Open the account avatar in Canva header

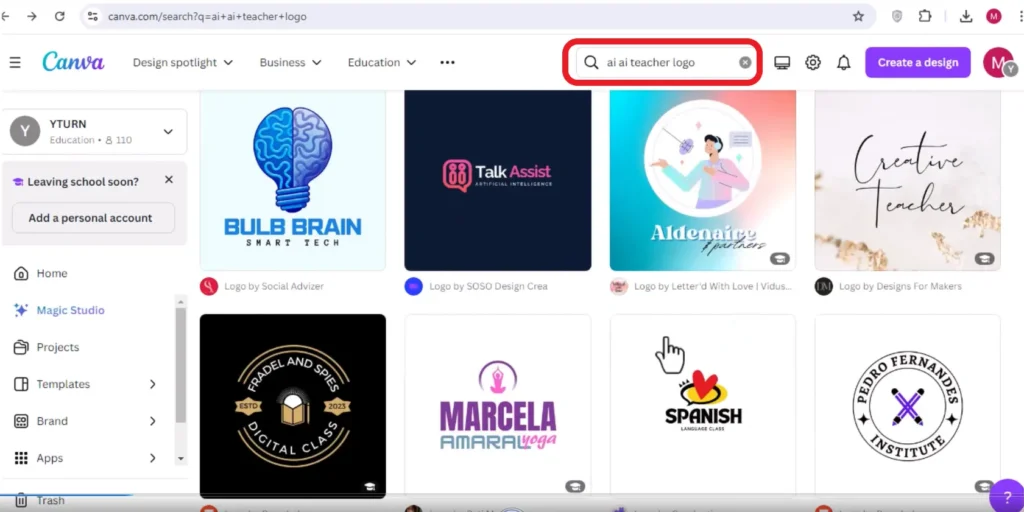click(x=999, y=63)
